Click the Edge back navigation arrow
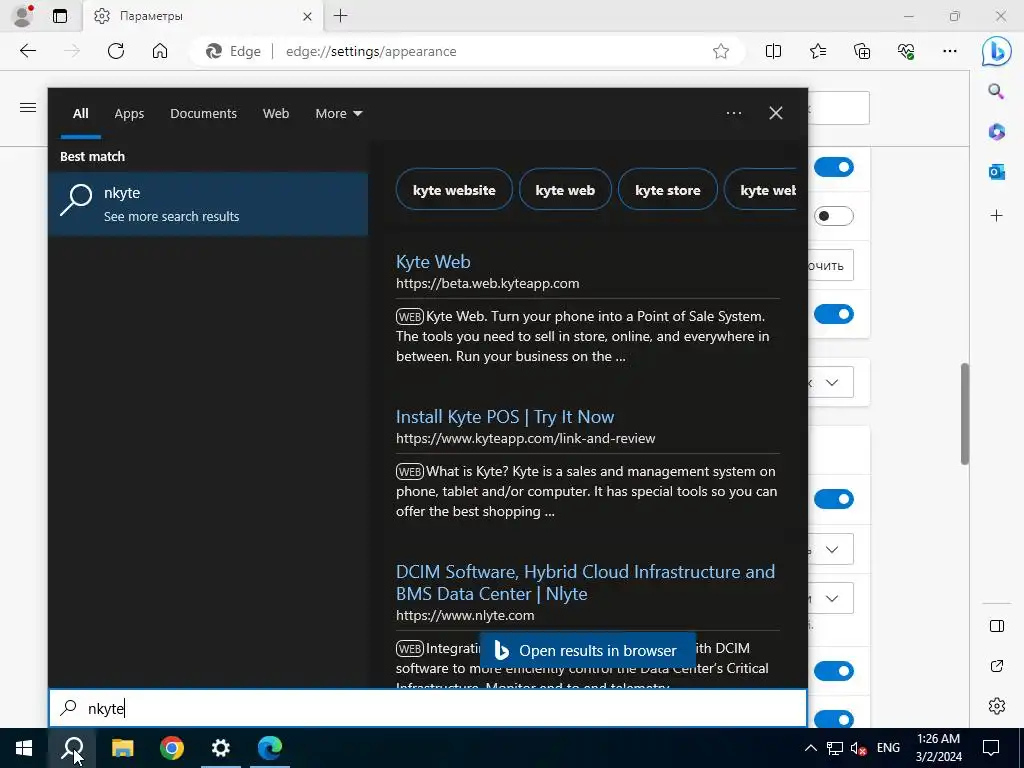 pyautogui.click(x=27, y=51)
